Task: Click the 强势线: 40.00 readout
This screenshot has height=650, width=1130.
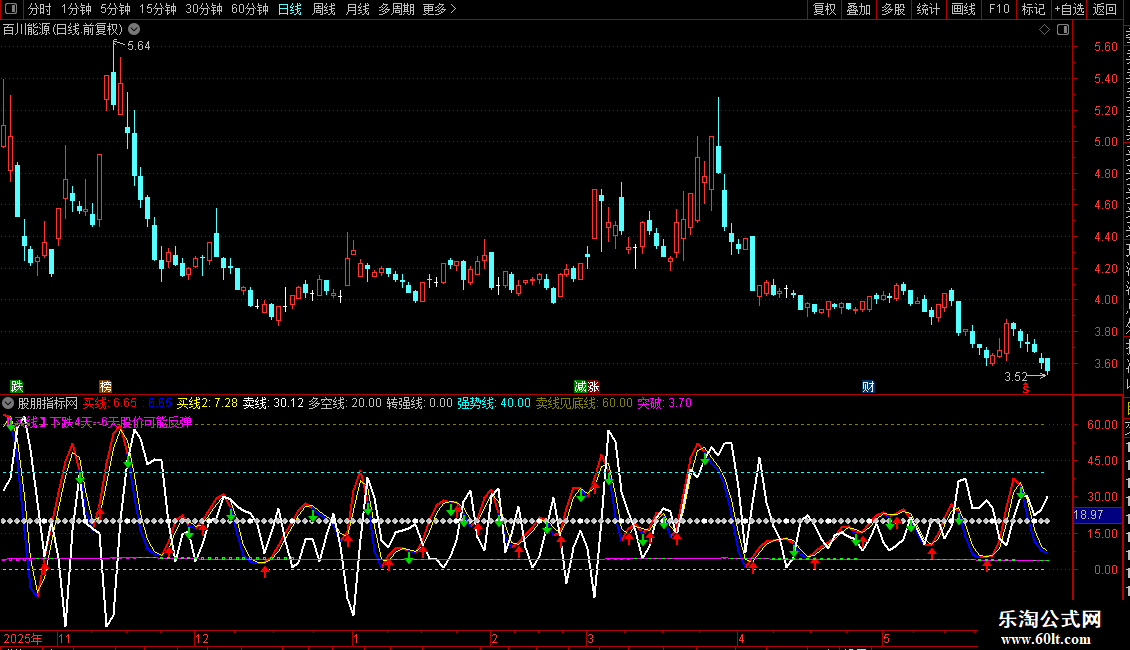Action: (494, 404)
